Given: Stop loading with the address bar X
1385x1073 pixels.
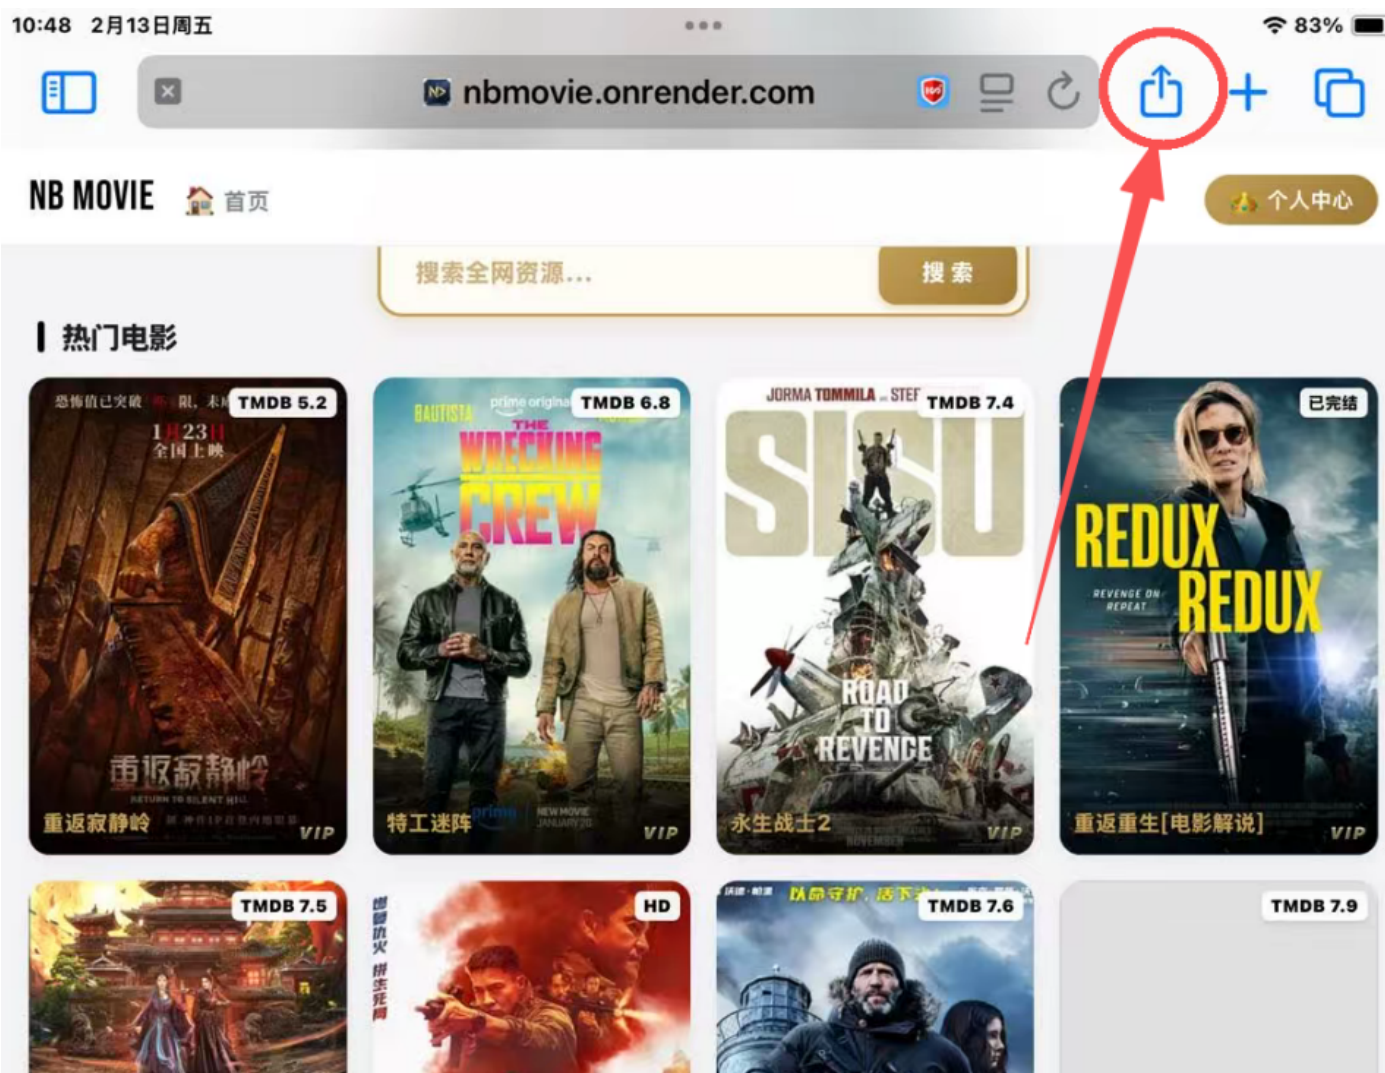Looking at the screenshot, I should pos(168,92).
